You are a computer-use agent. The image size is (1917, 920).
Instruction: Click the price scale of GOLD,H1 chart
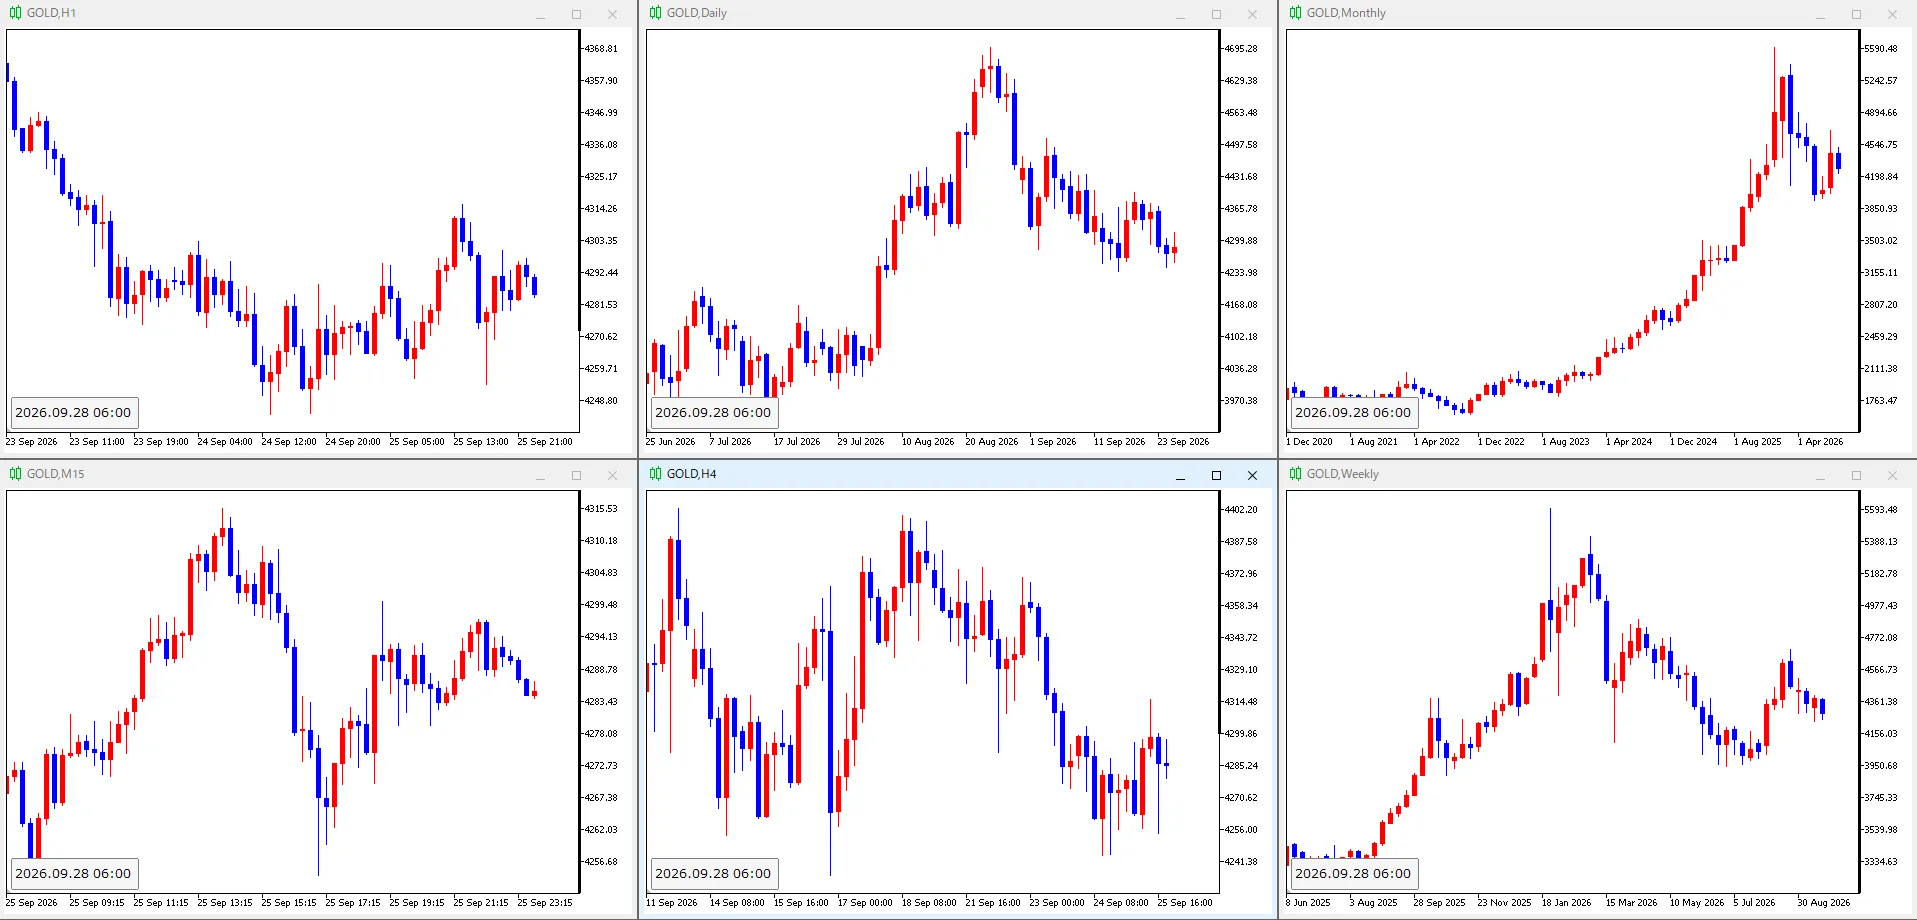(x=606, y=230)
